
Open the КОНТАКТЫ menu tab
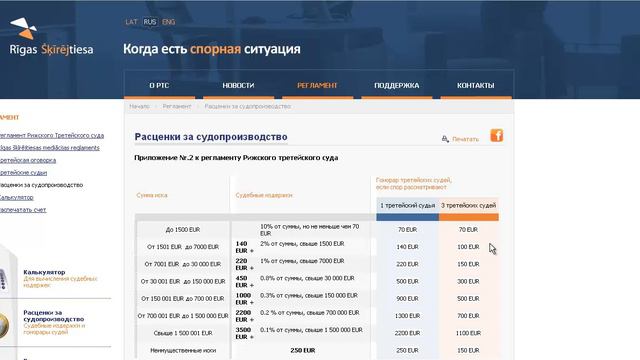pos(476,85)
